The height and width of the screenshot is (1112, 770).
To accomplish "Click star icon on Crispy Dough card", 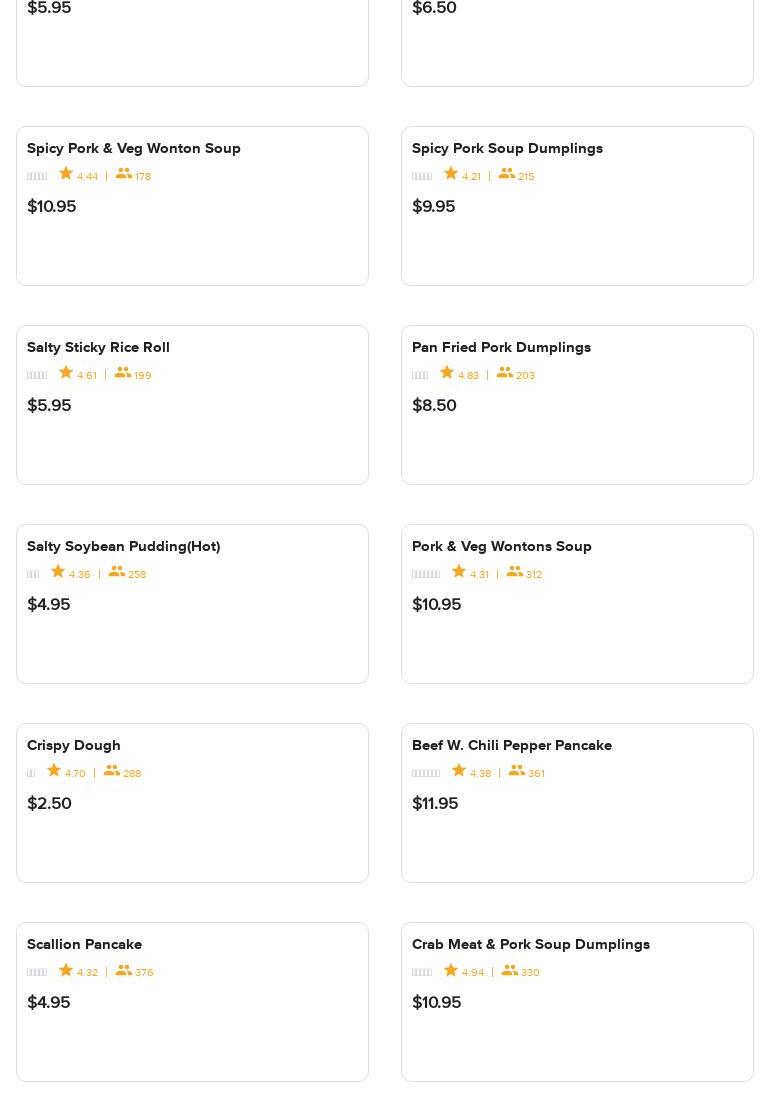I will click(54, 771).
